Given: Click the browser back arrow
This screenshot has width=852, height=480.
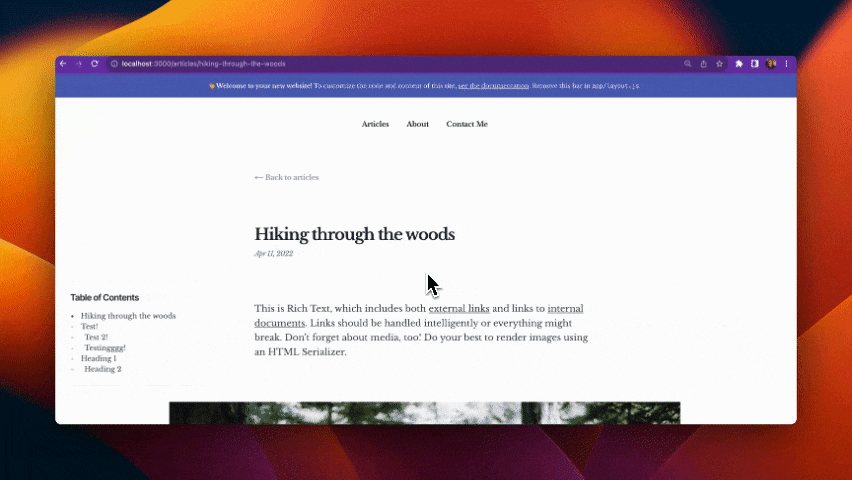Looking at the screenshot, I should (x=63, y=64).
